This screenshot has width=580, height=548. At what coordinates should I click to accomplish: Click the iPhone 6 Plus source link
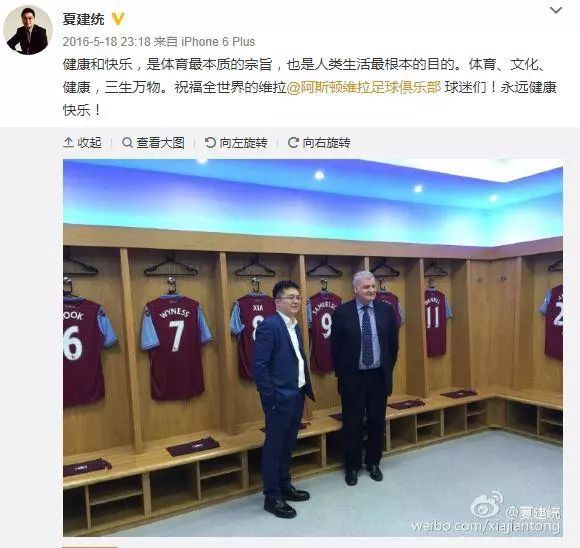tap(218, 42)
